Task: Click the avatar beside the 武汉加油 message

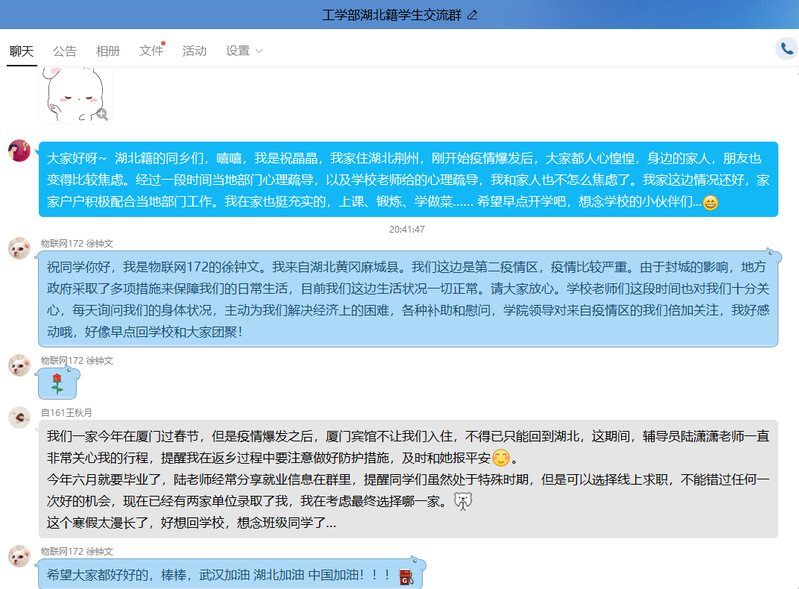Action: point(18,556)
